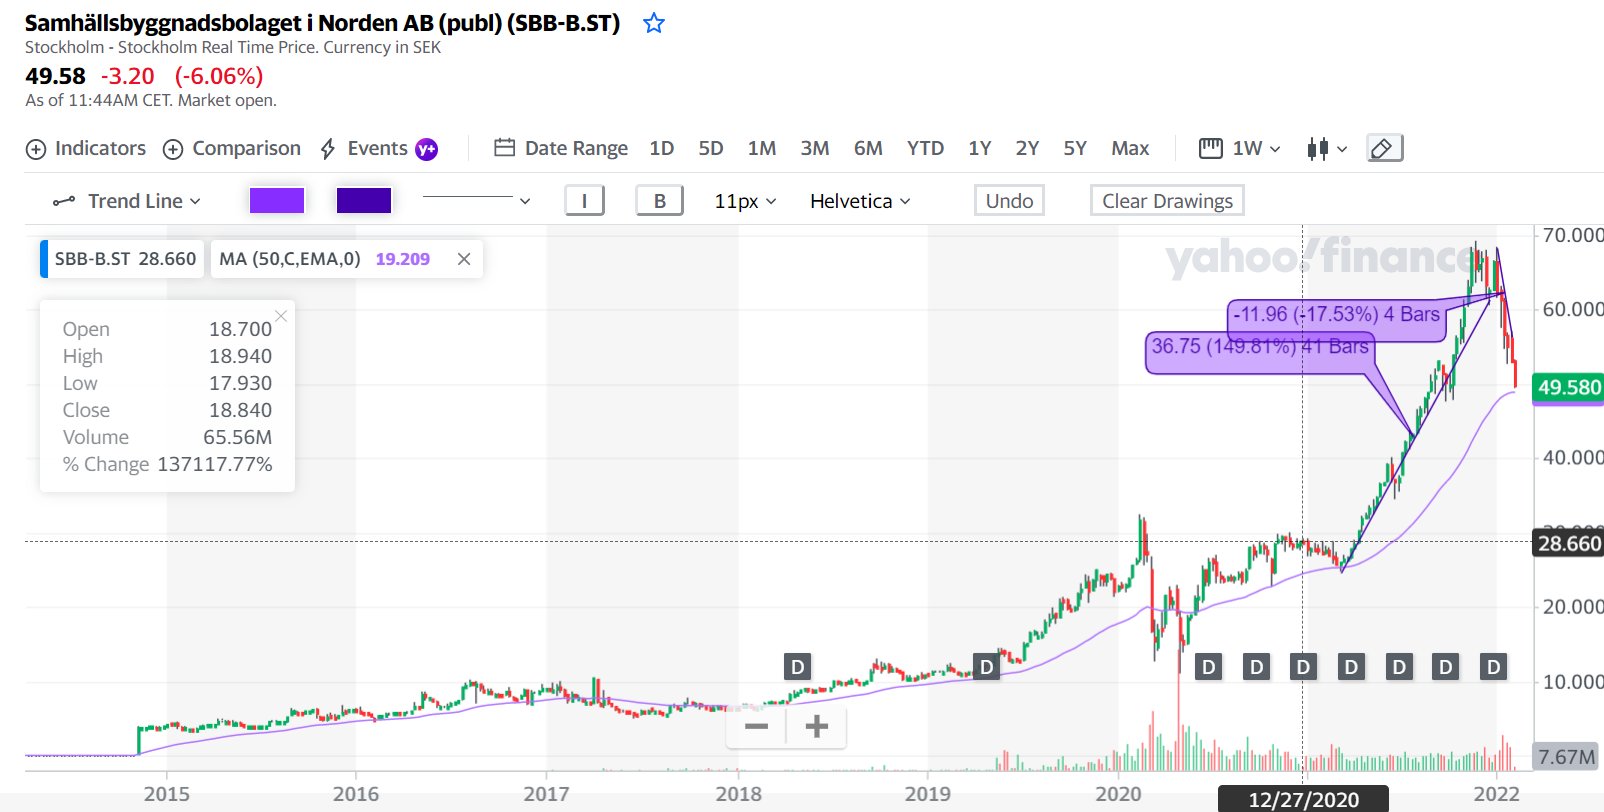Select the SBB-B.ST series legend label
Image resolution: width=1604 pixels, height=812 pixels.
coord(124,259)
